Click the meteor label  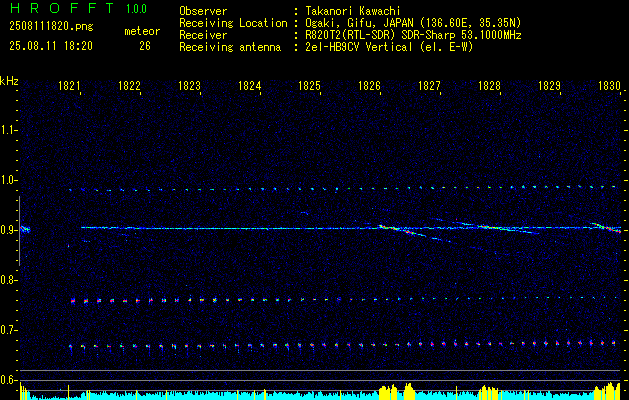[142, 31]
